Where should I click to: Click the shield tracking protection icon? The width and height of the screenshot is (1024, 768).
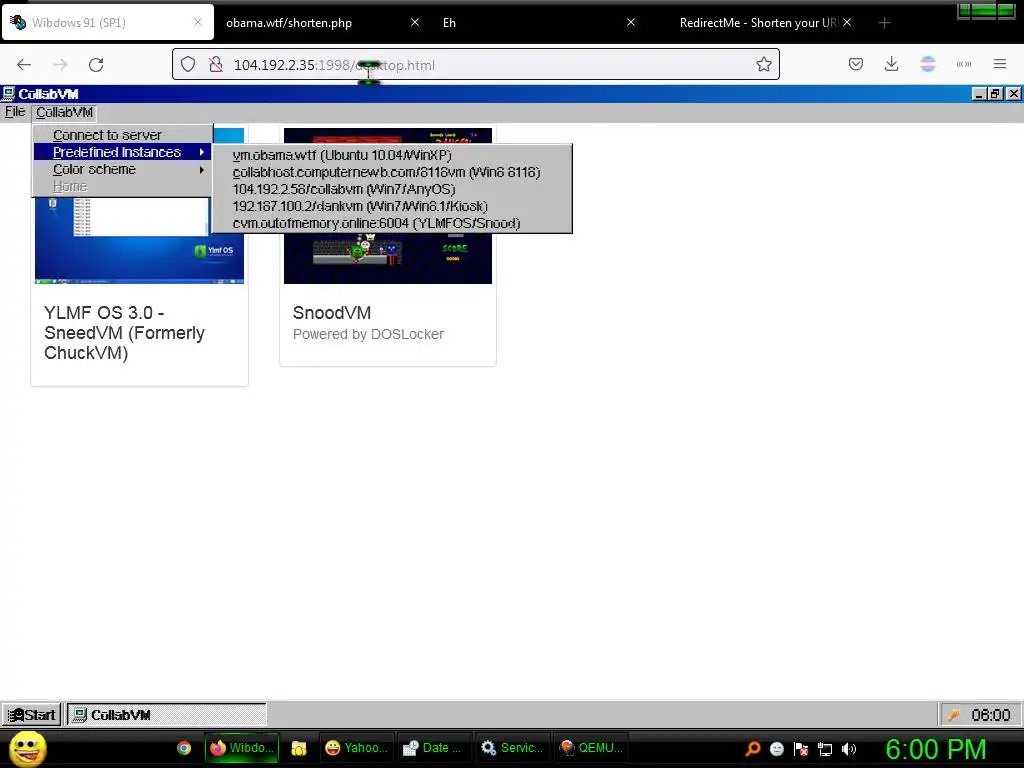coord(188,65)
